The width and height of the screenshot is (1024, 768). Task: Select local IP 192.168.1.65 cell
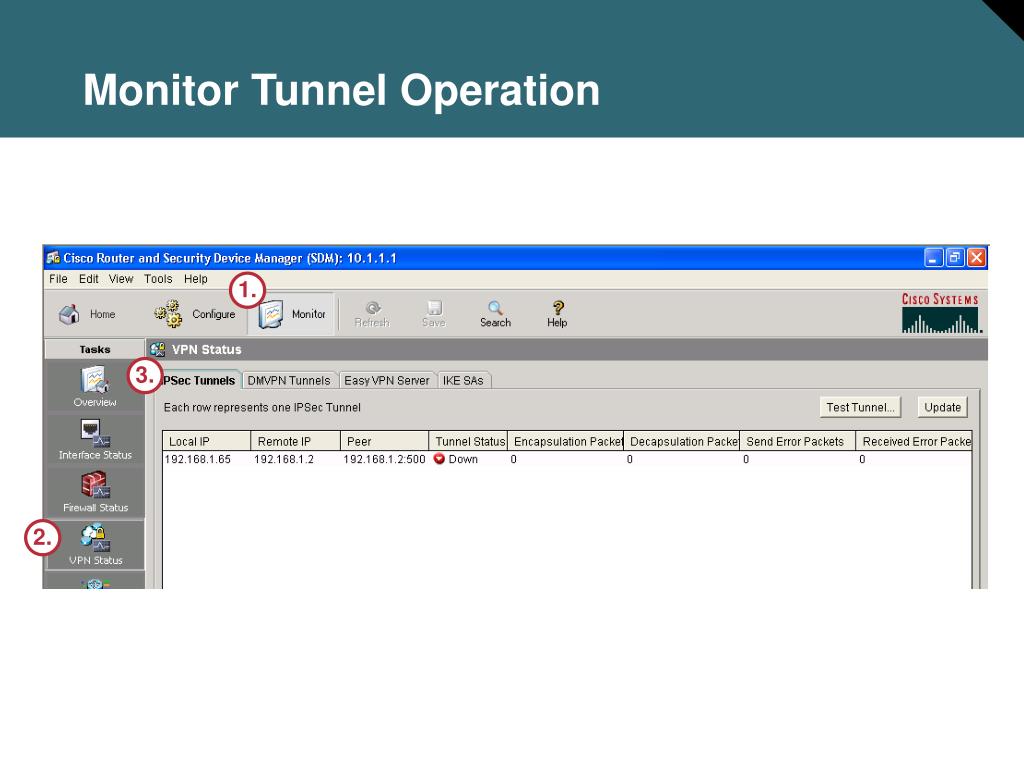point(198,459)
